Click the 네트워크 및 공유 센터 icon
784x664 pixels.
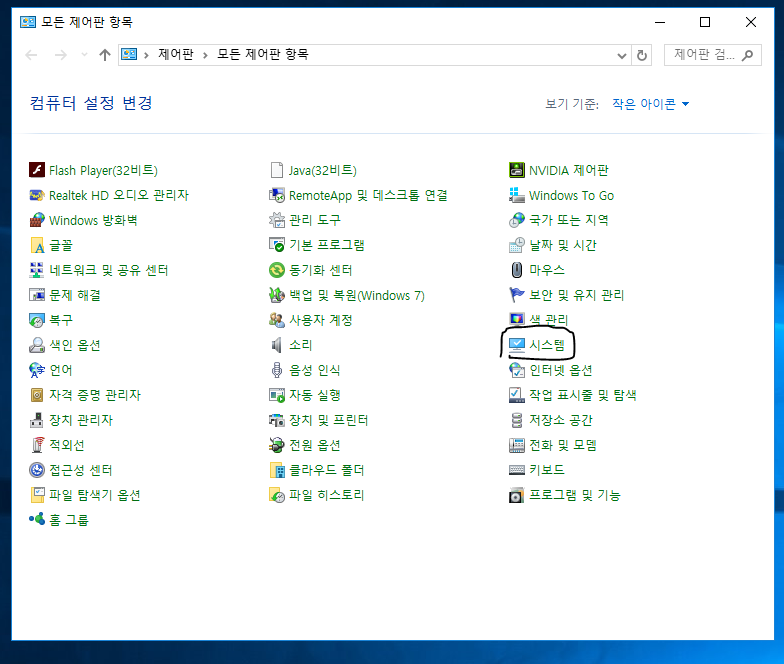[x=37, y=270]
